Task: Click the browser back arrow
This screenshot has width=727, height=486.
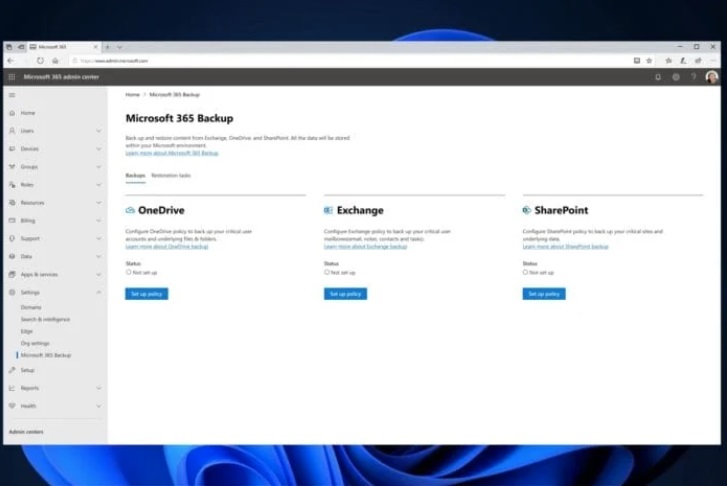Action: [x=11, y=61]
